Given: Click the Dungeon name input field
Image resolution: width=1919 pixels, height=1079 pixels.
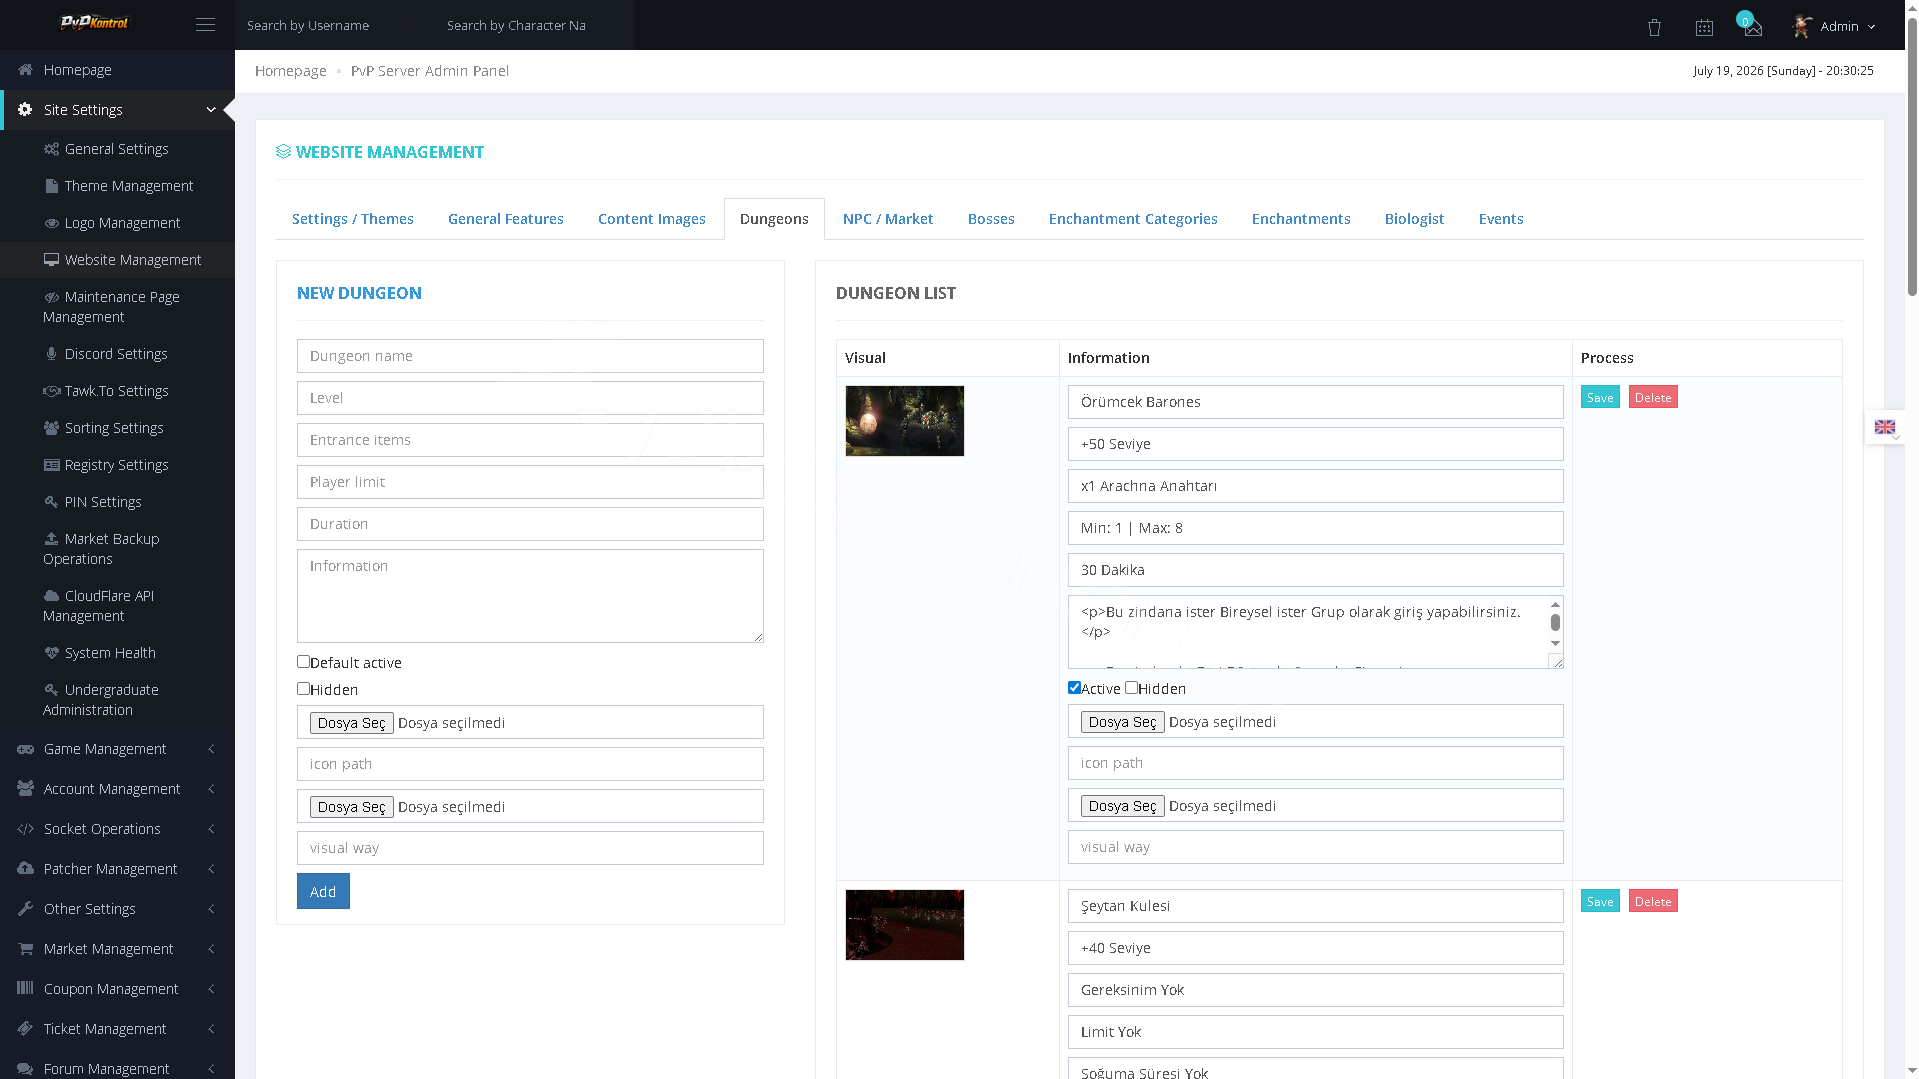Looking at the screenshot, I should [x=530, y=356].
